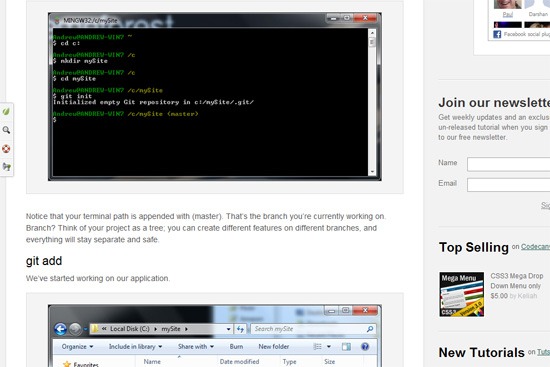Click the Type column header
This screenshot has height=367, width=550.
click(289, 361)
